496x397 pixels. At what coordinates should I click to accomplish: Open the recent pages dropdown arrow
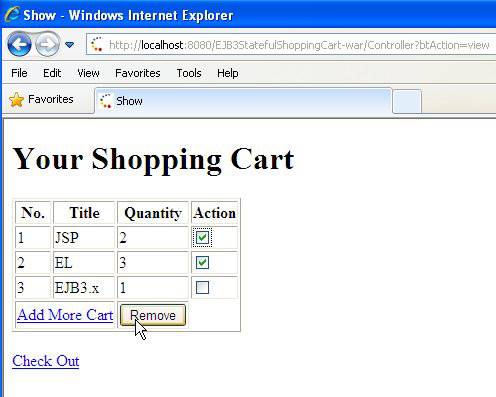(x=69, y=44)
